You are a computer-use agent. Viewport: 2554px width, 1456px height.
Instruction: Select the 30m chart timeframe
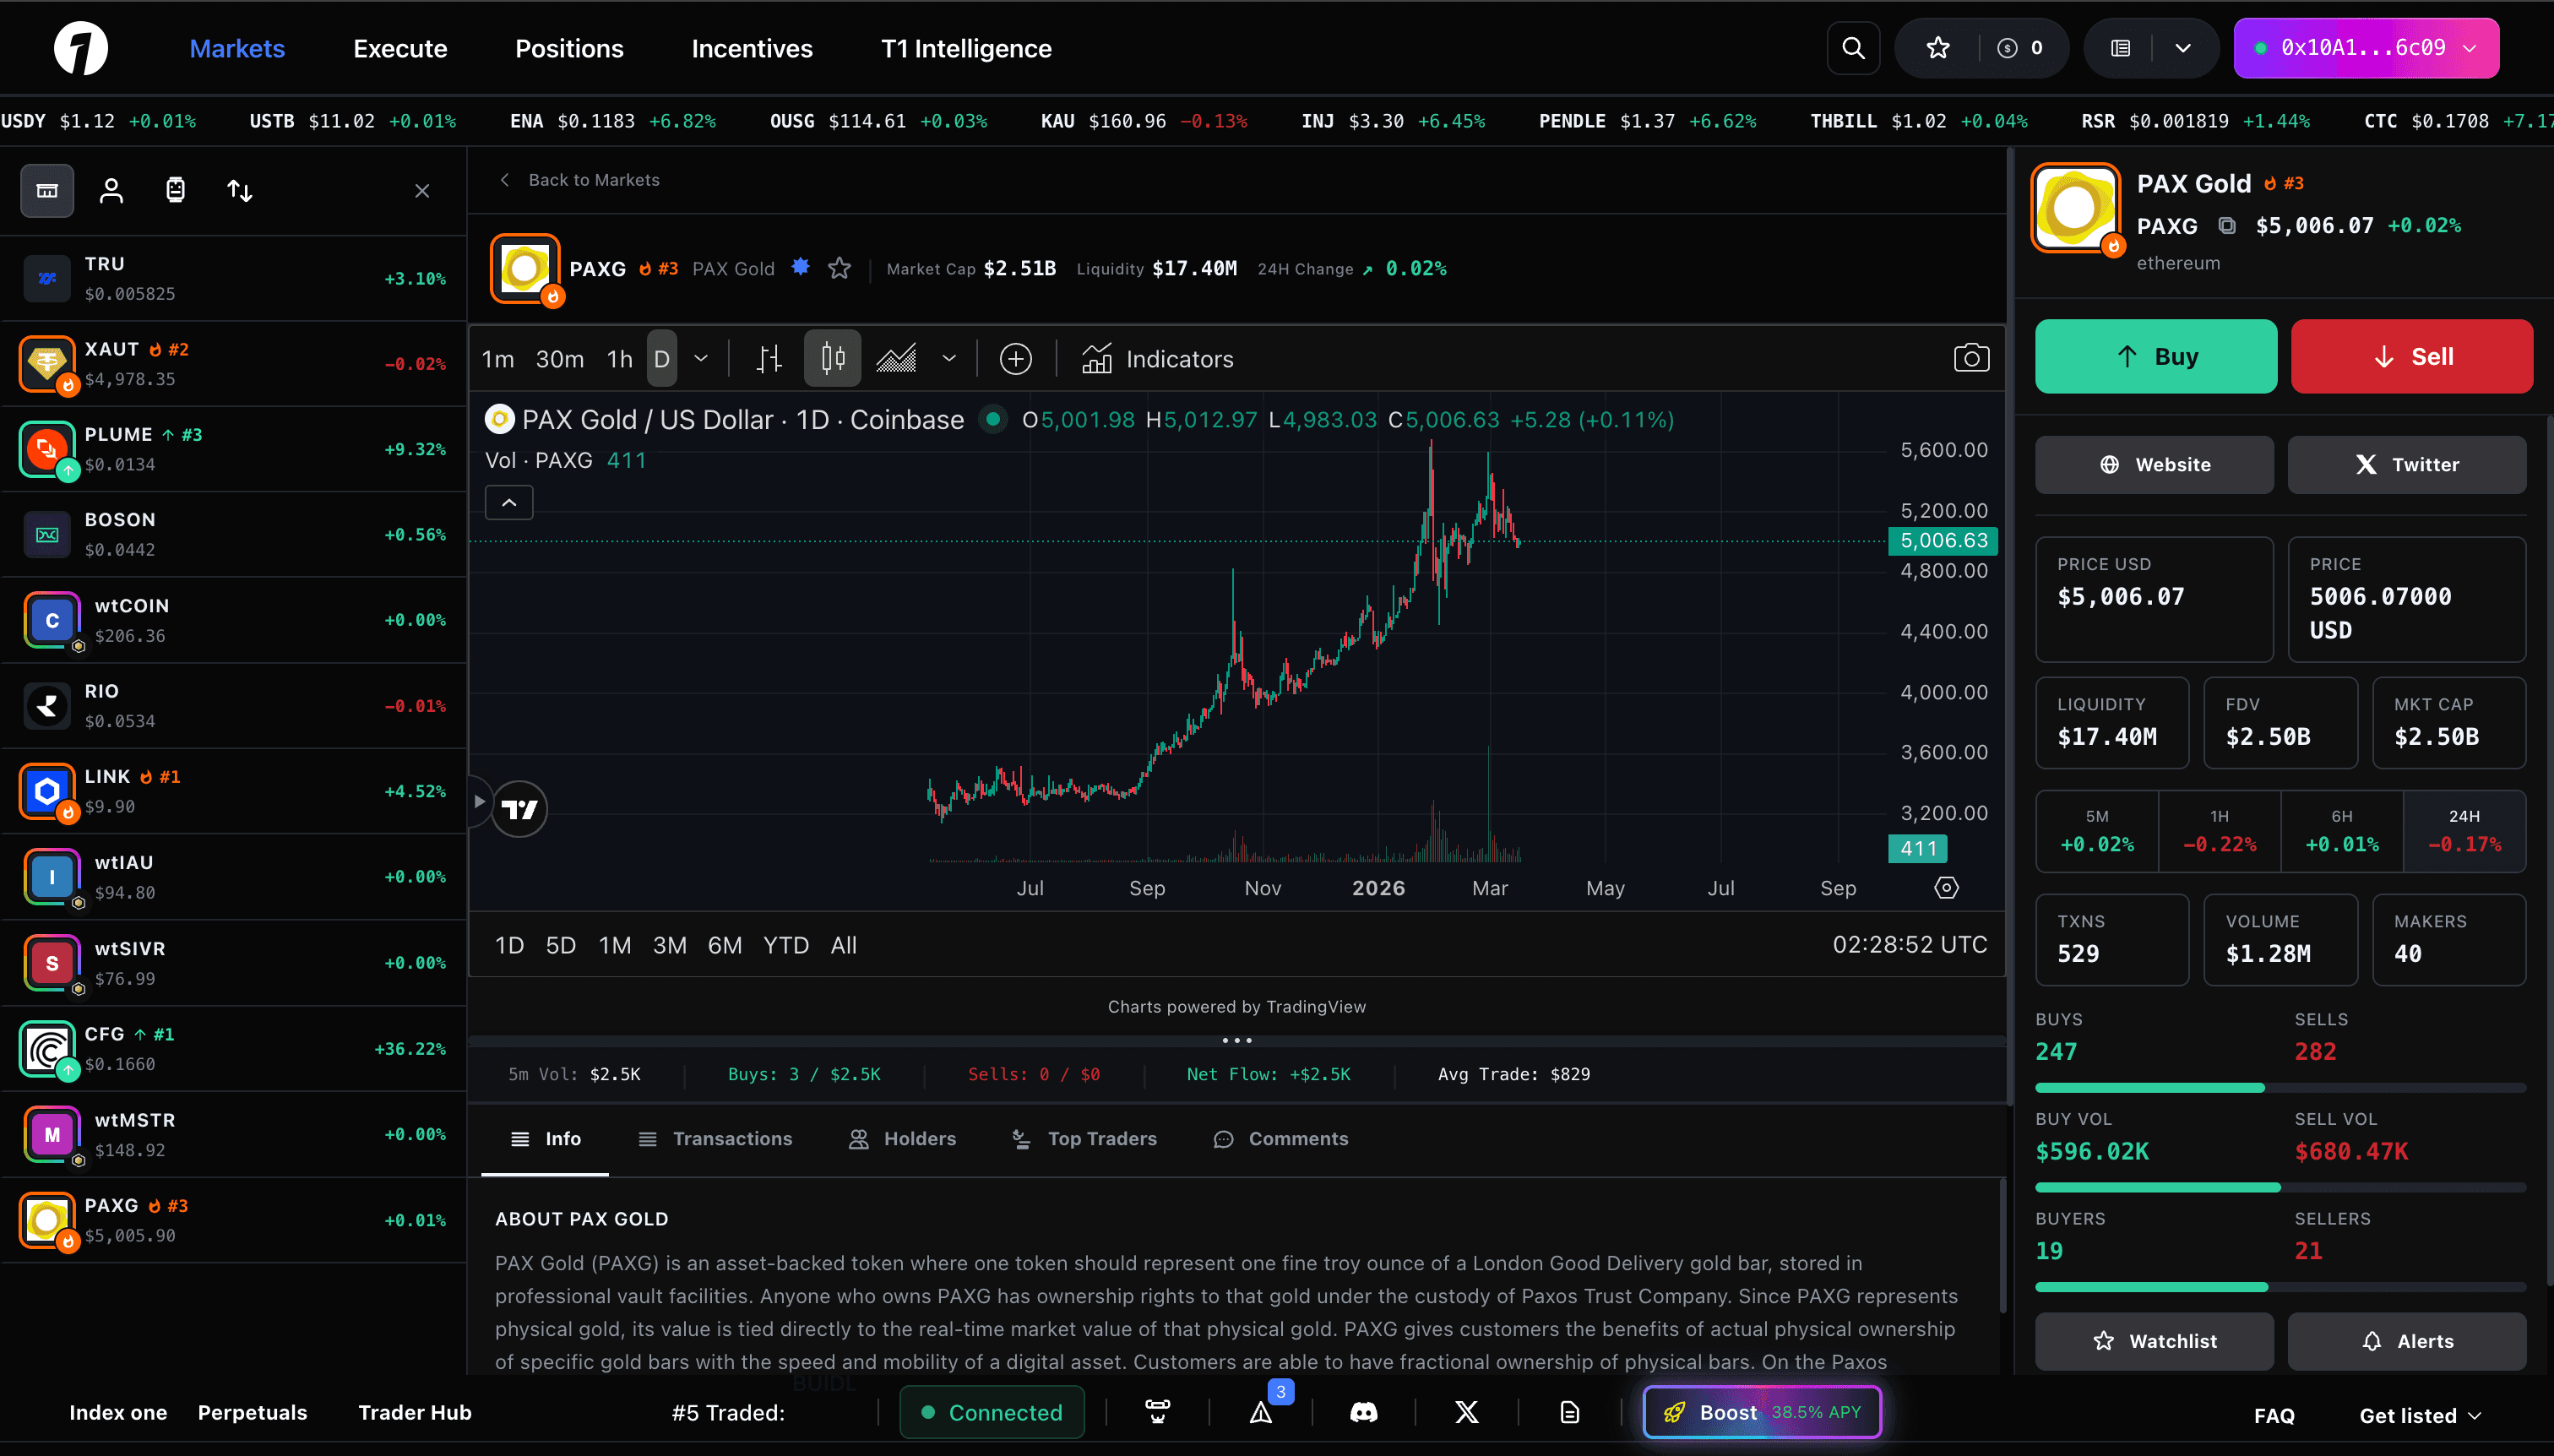point(558,358)
